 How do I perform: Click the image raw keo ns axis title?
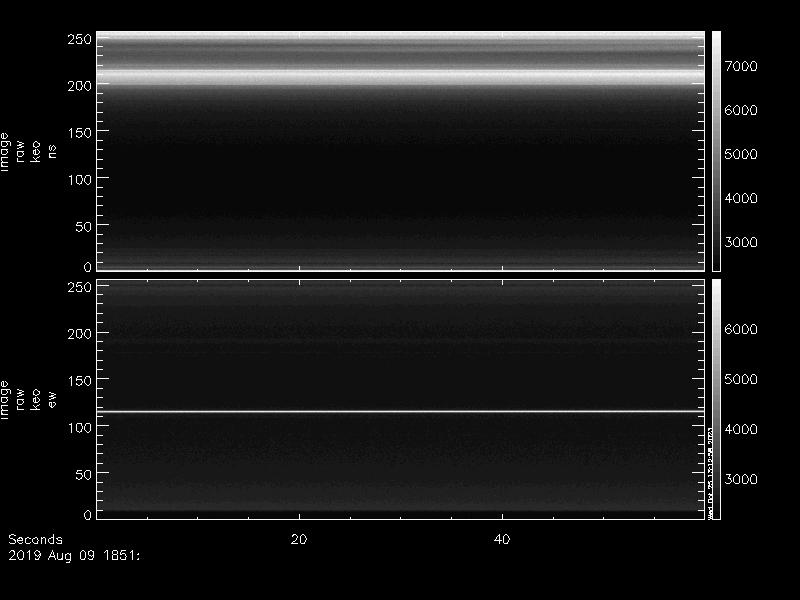pos(28,152)
